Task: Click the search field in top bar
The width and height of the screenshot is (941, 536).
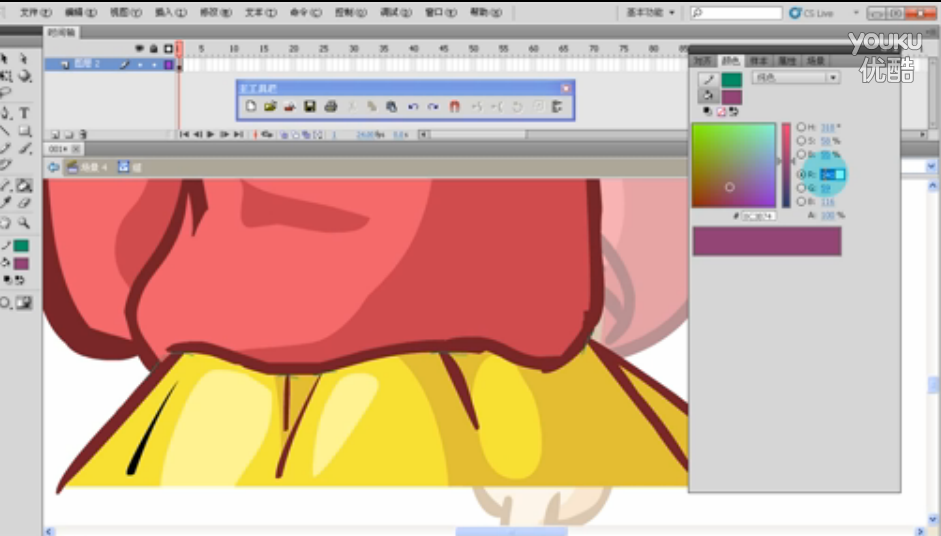Action: pyautogui.click(x=736, y=13)
